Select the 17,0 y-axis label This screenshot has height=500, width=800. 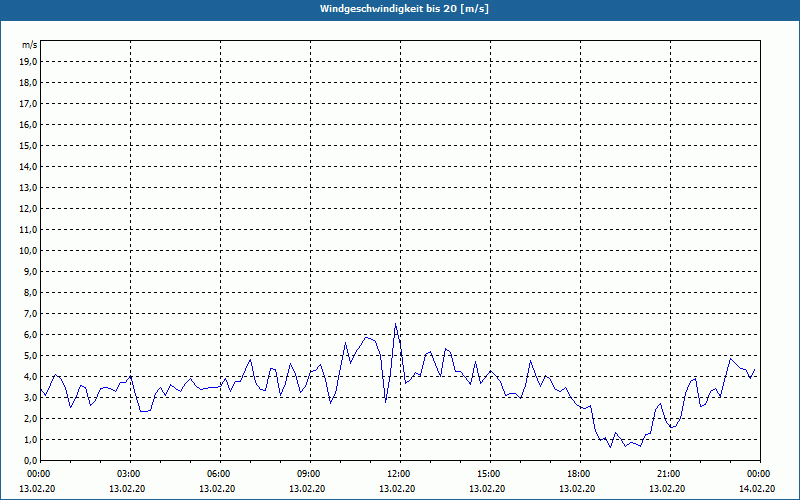pyautogui.click(x=28, y=104)
